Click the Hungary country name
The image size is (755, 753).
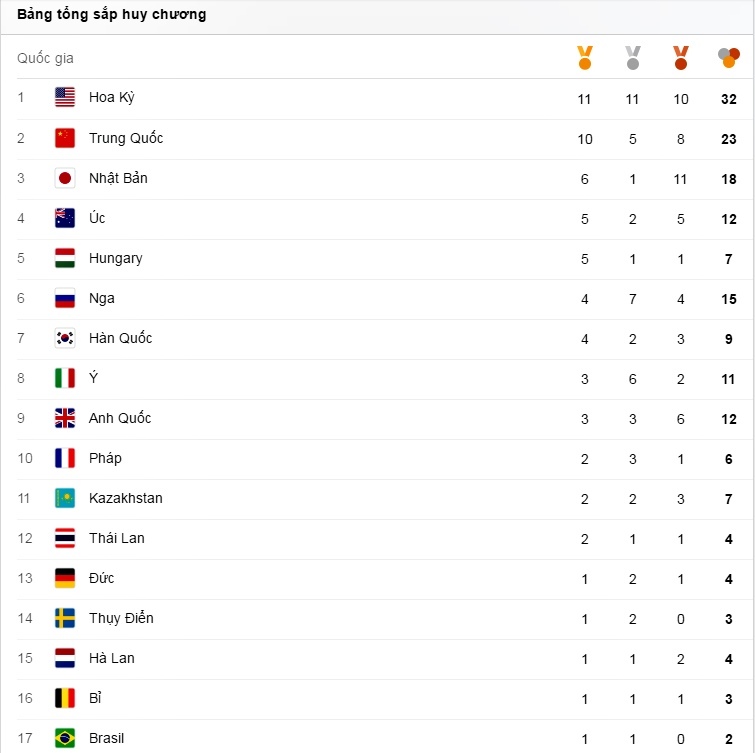[116, 258]
